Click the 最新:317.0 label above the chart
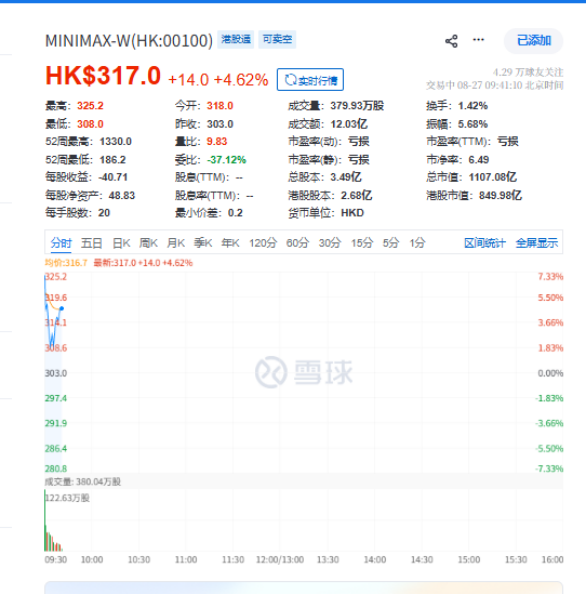Image resolution: width=586 pixels, height=594 pixels. [x=143, y=263]
